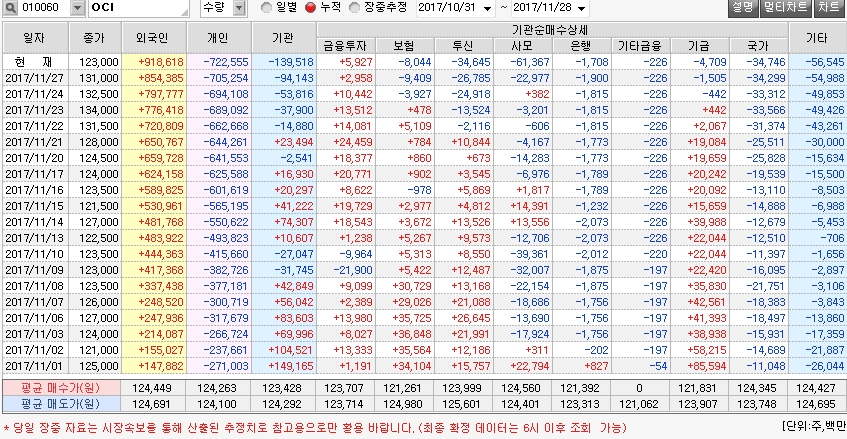Screen dimensions: 847x439
Task: Open the start date 2017/10/31 picker
Action: (x=488, y=8)
